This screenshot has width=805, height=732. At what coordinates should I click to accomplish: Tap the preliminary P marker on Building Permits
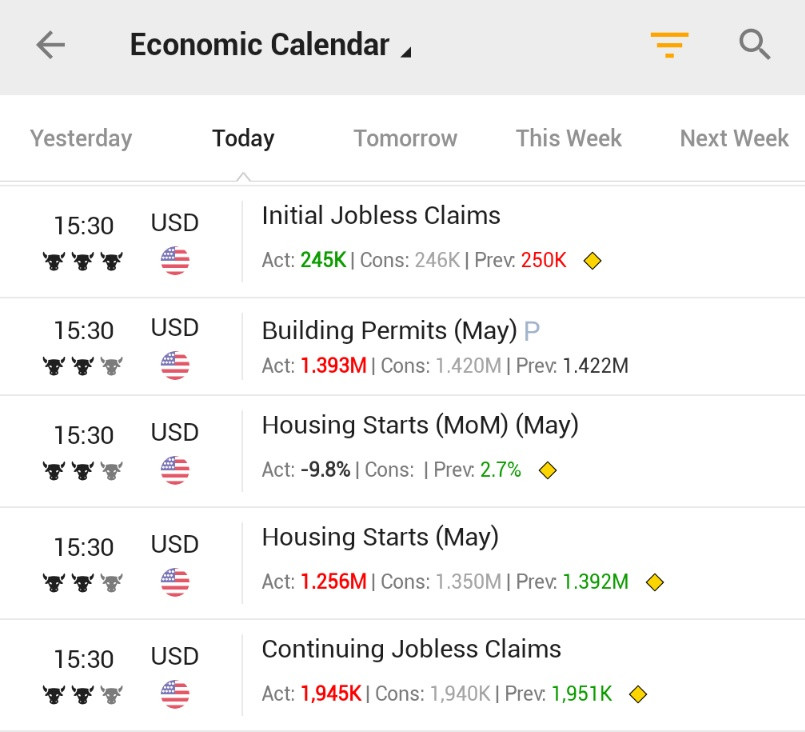[x=531, y=331]
